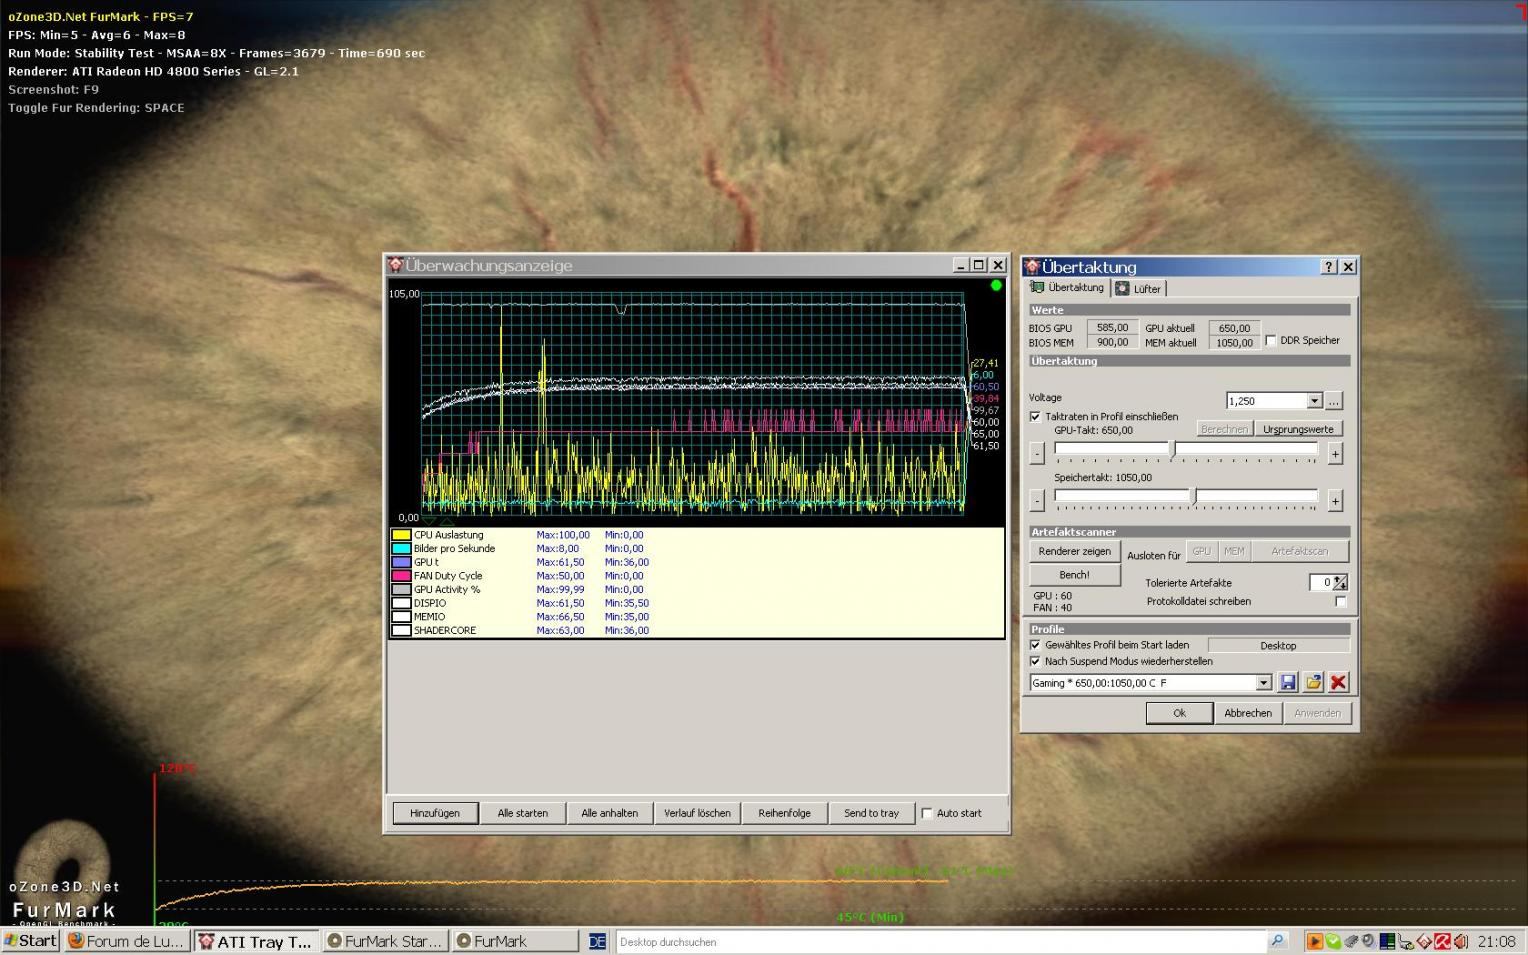Image resolution: width=1528 pixels, height=955 pixels.
Task: Click the save profile floppy disk icon
Action: click(x=1288, y=682)
